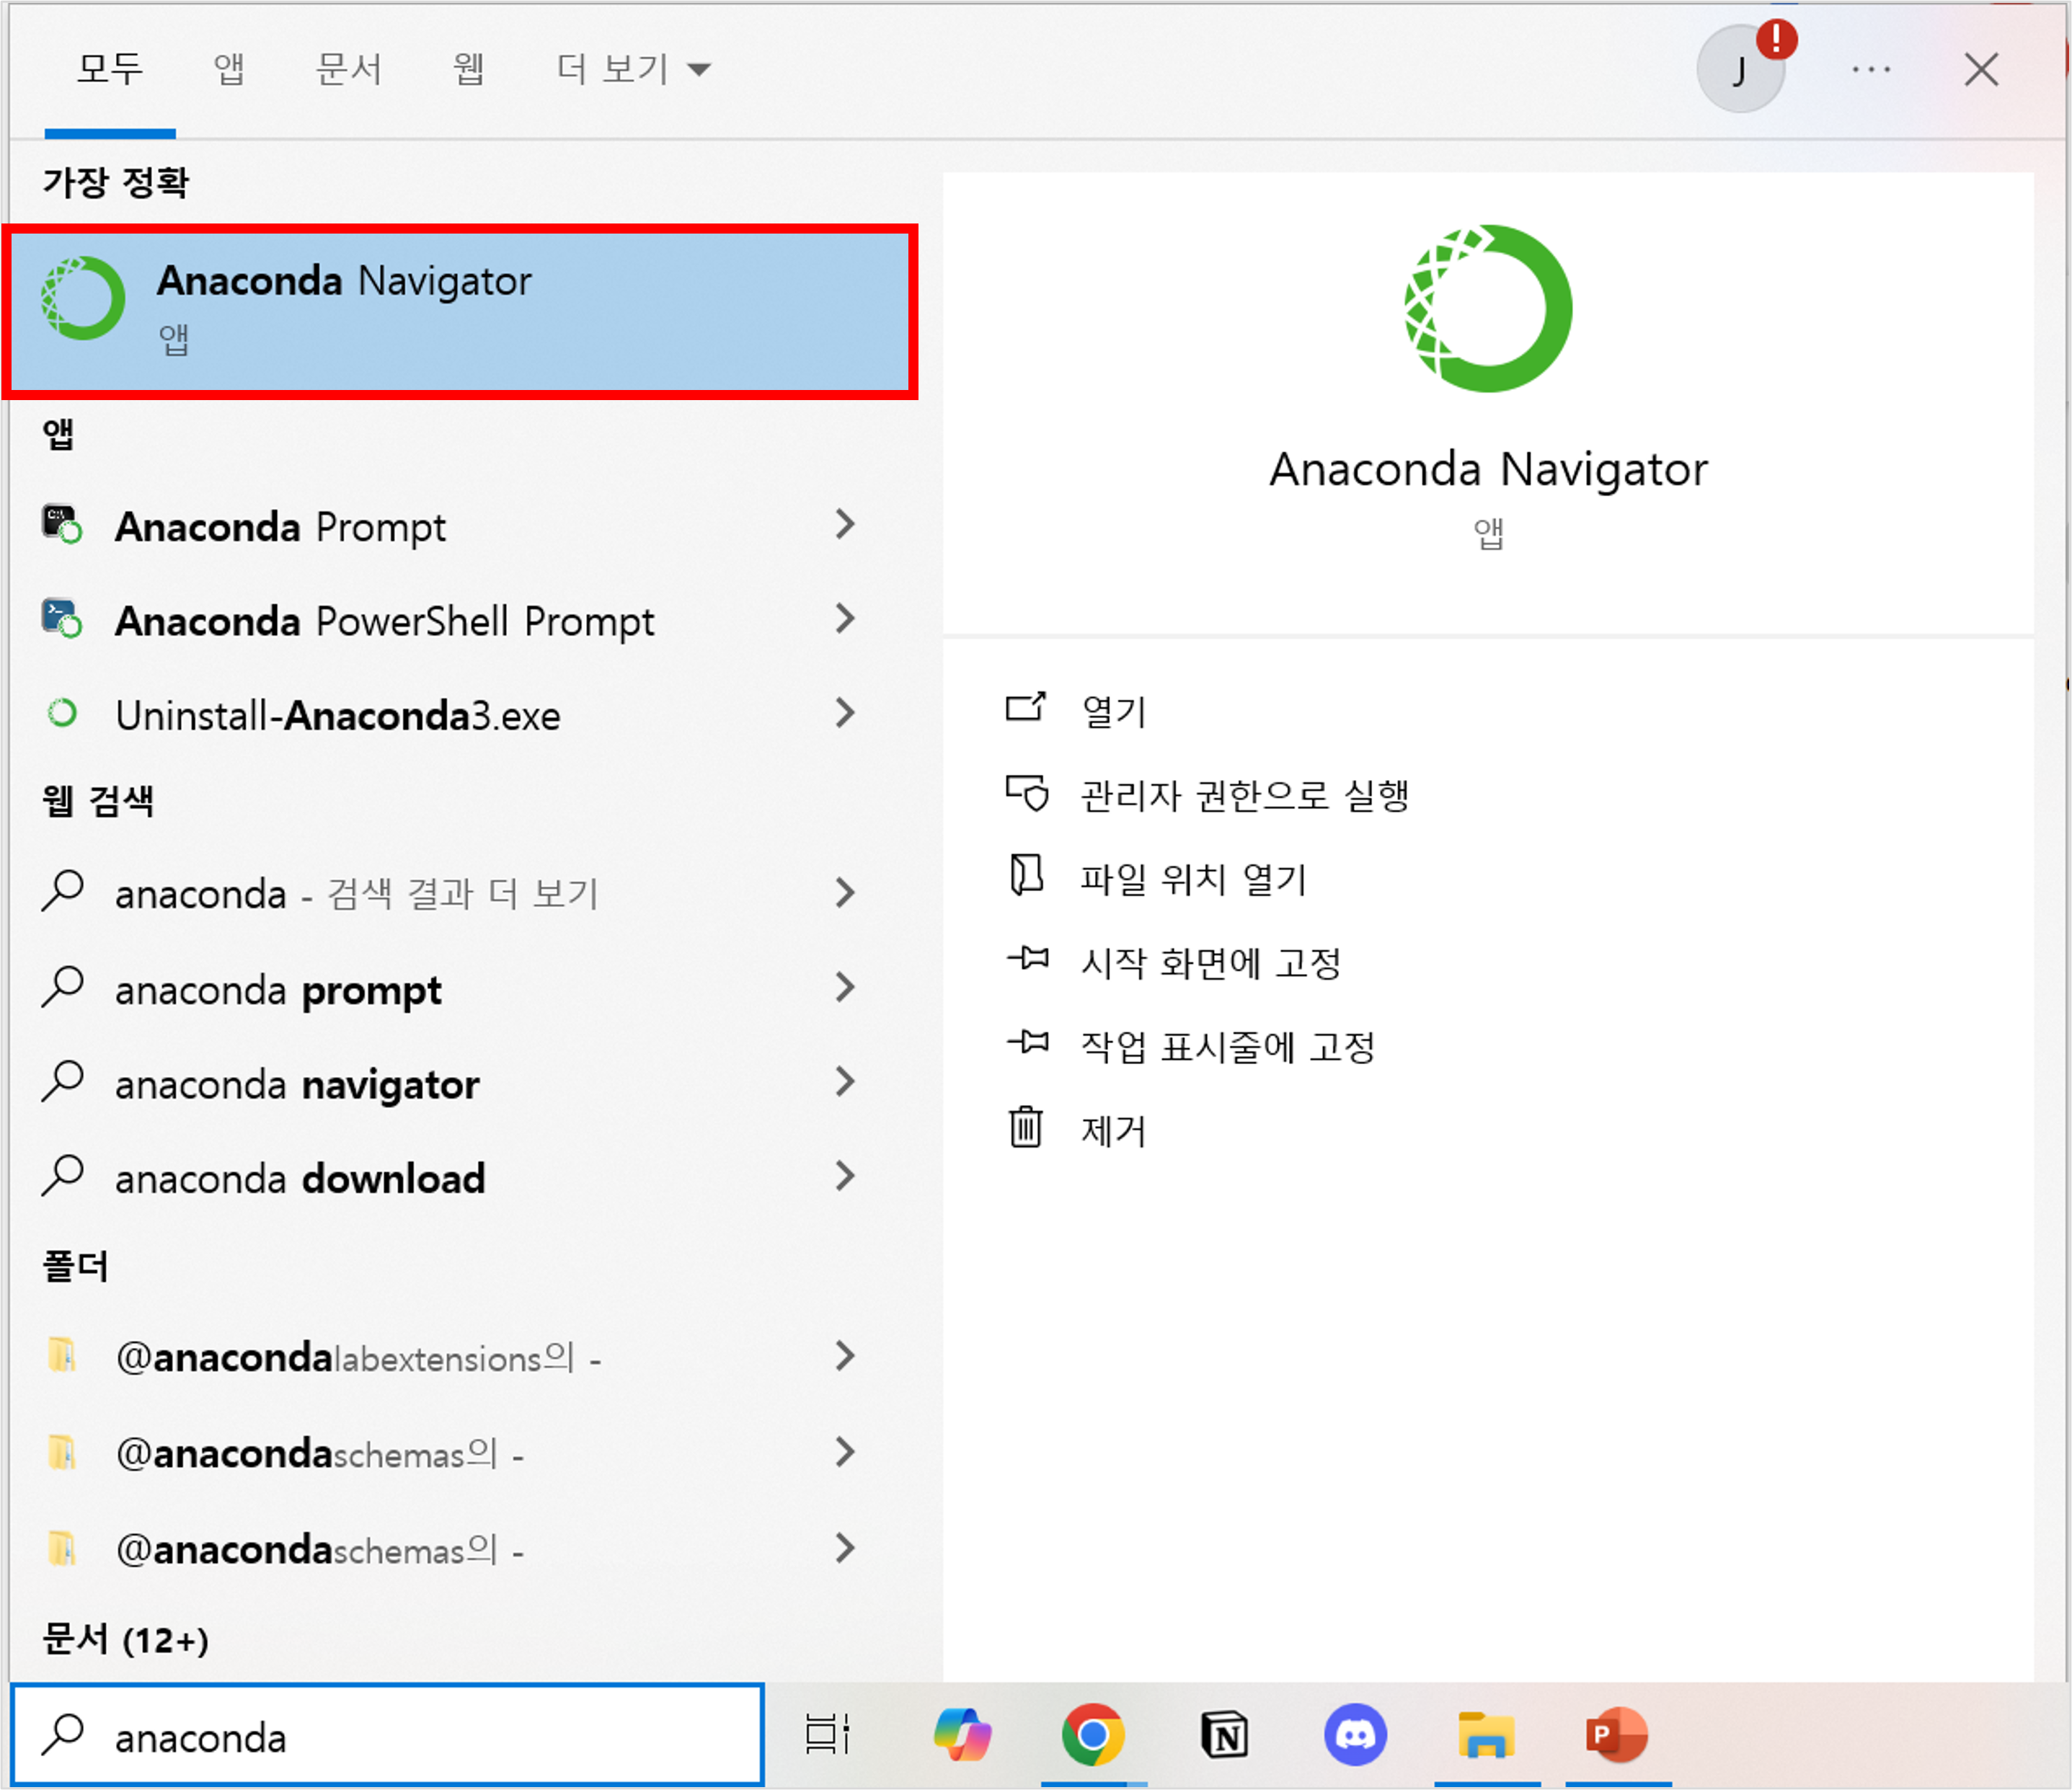Open Discord taskbar icon
The height and width of the screenshot is (1790, 2072).
(x=1355, y=1735)
